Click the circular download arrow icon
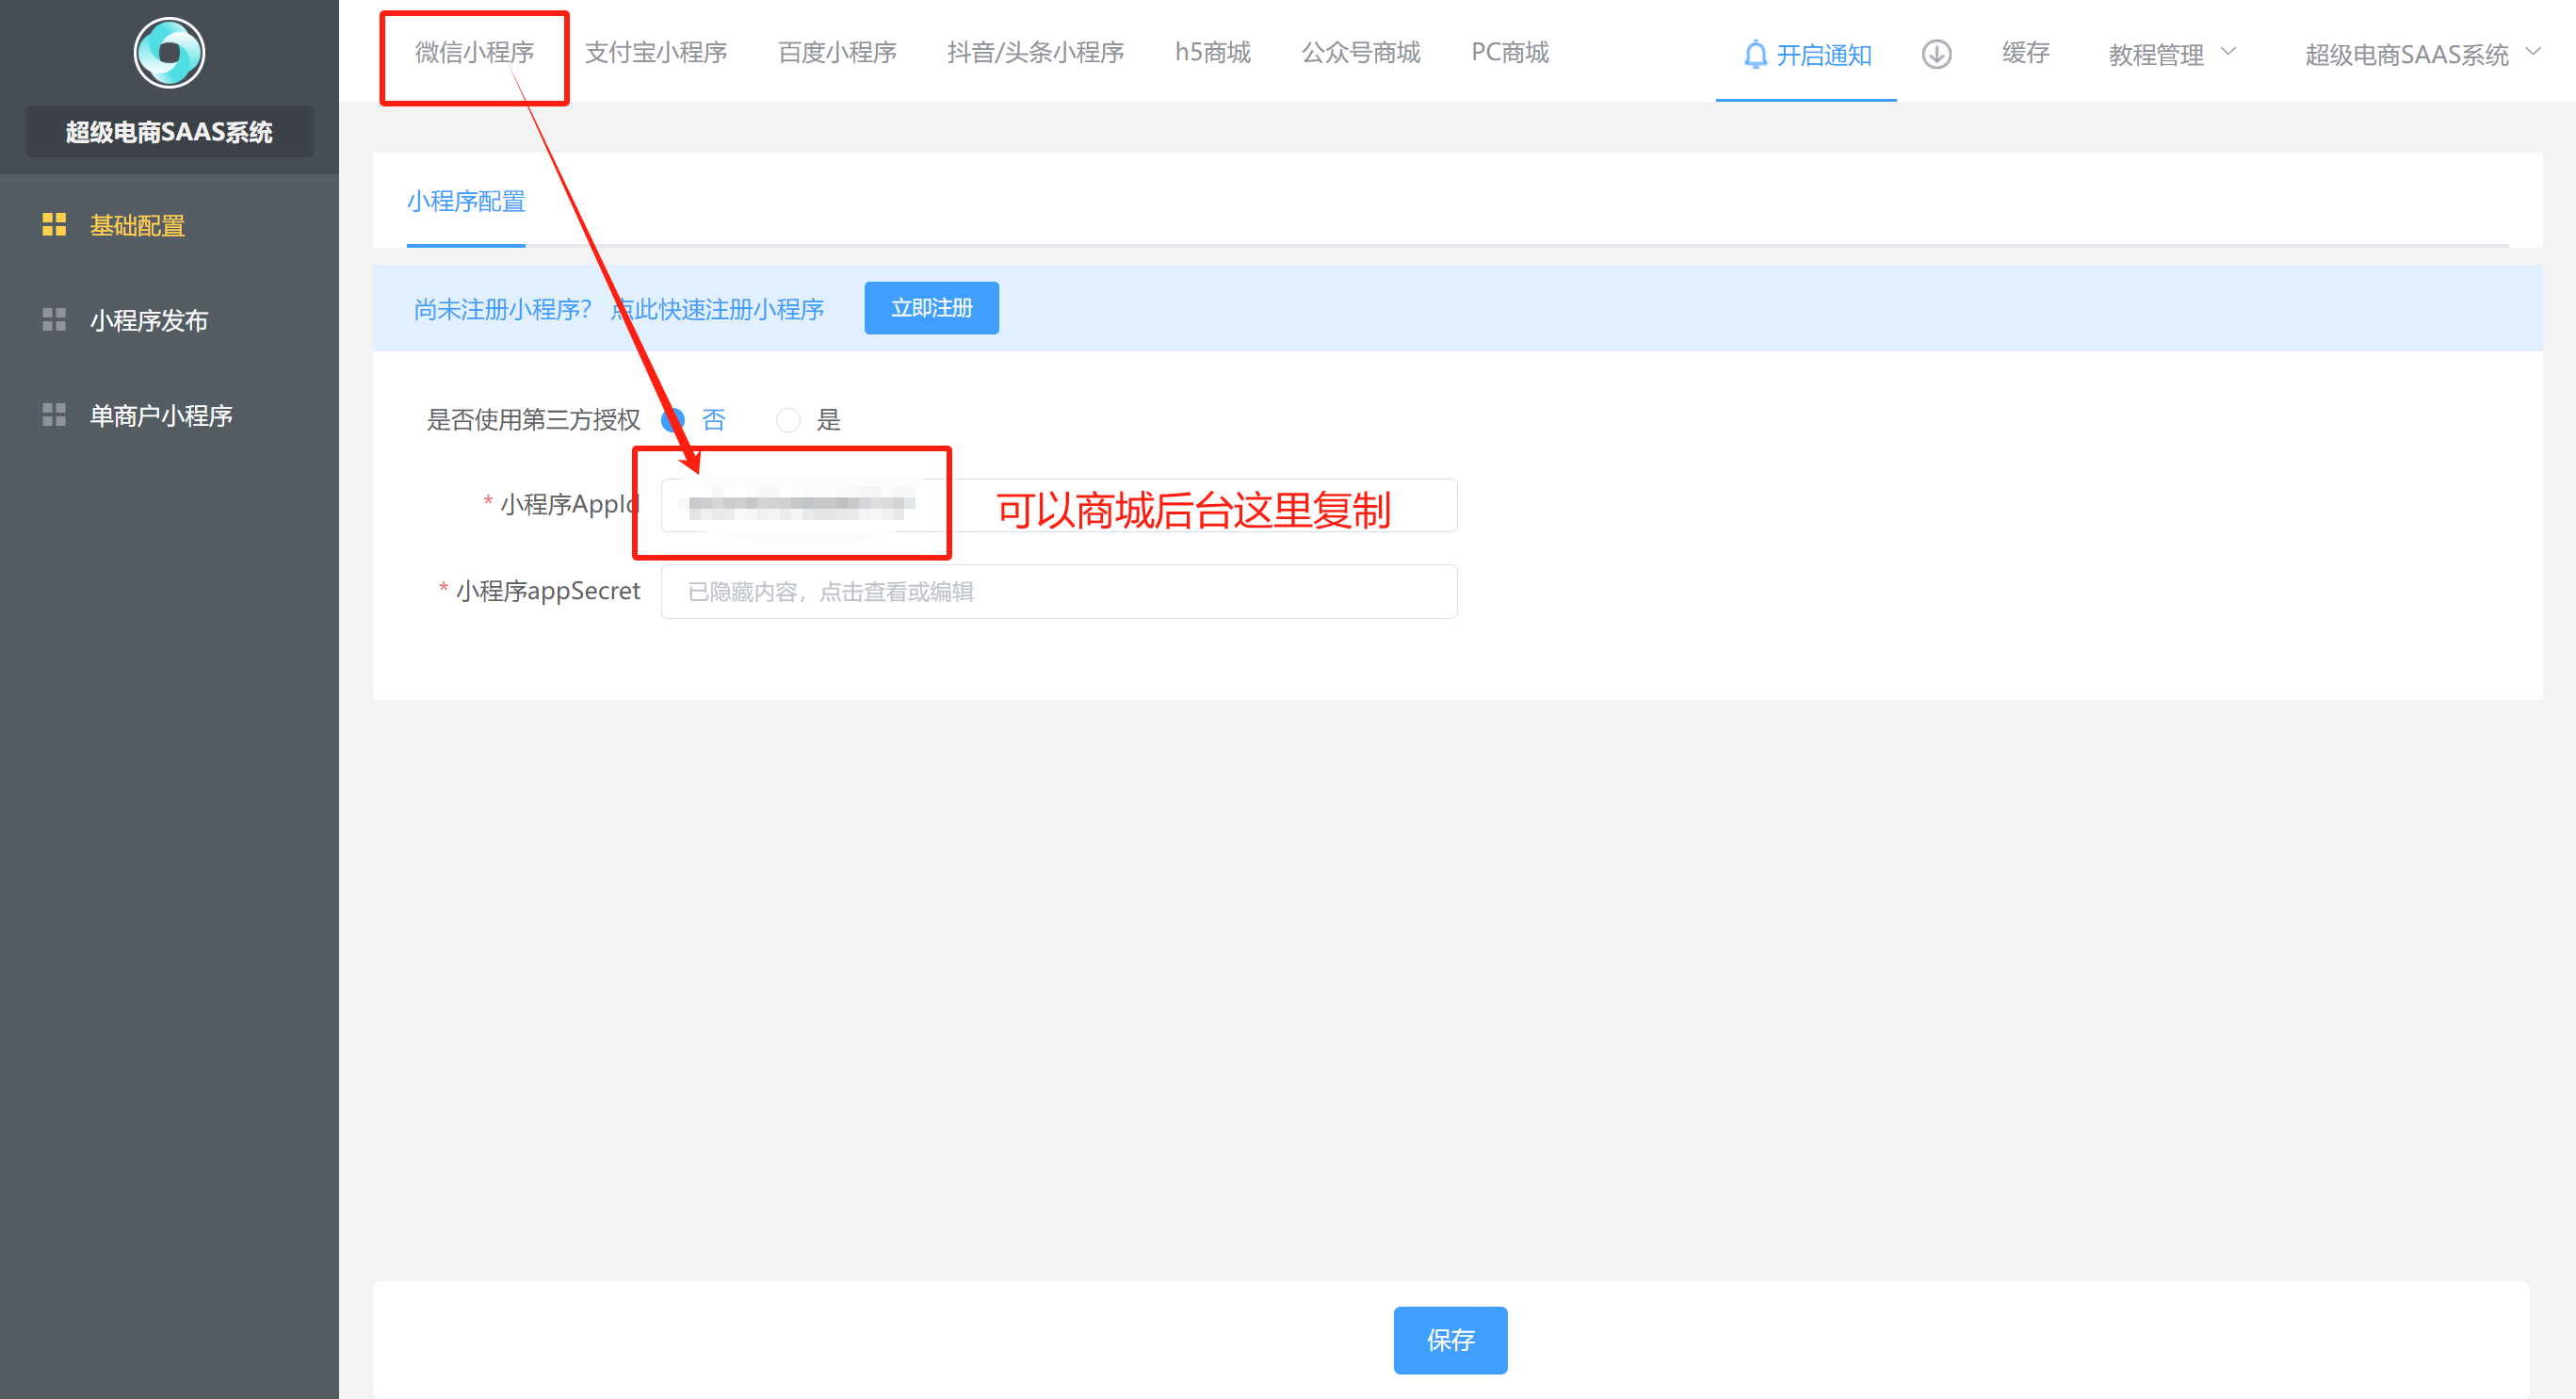This screenshot has width=2576, height=1399. (1936, 54)
